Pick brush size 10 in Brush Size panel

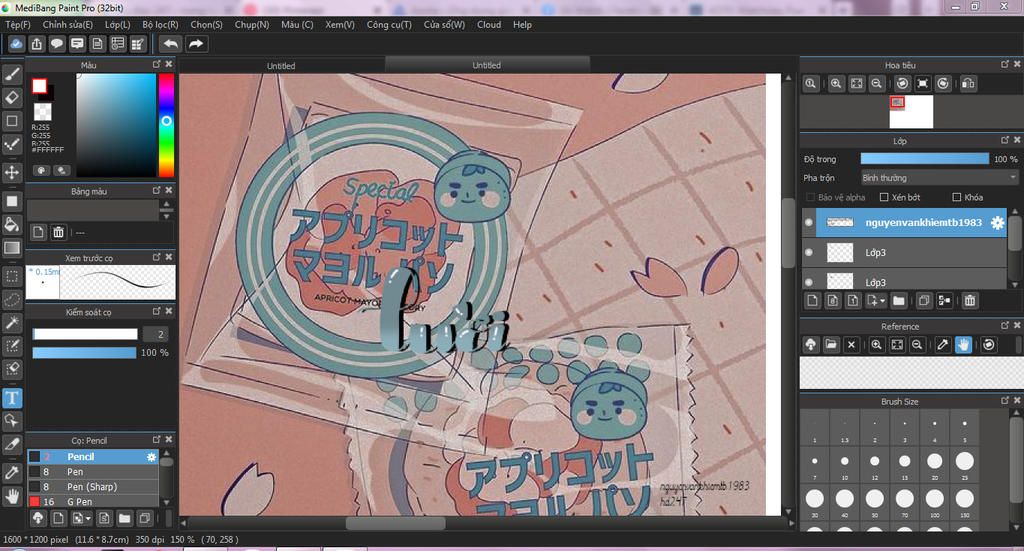844,464
